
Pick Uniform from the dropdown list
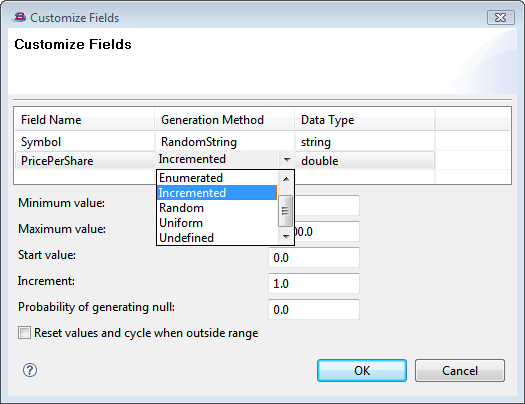tap(181, 223)
